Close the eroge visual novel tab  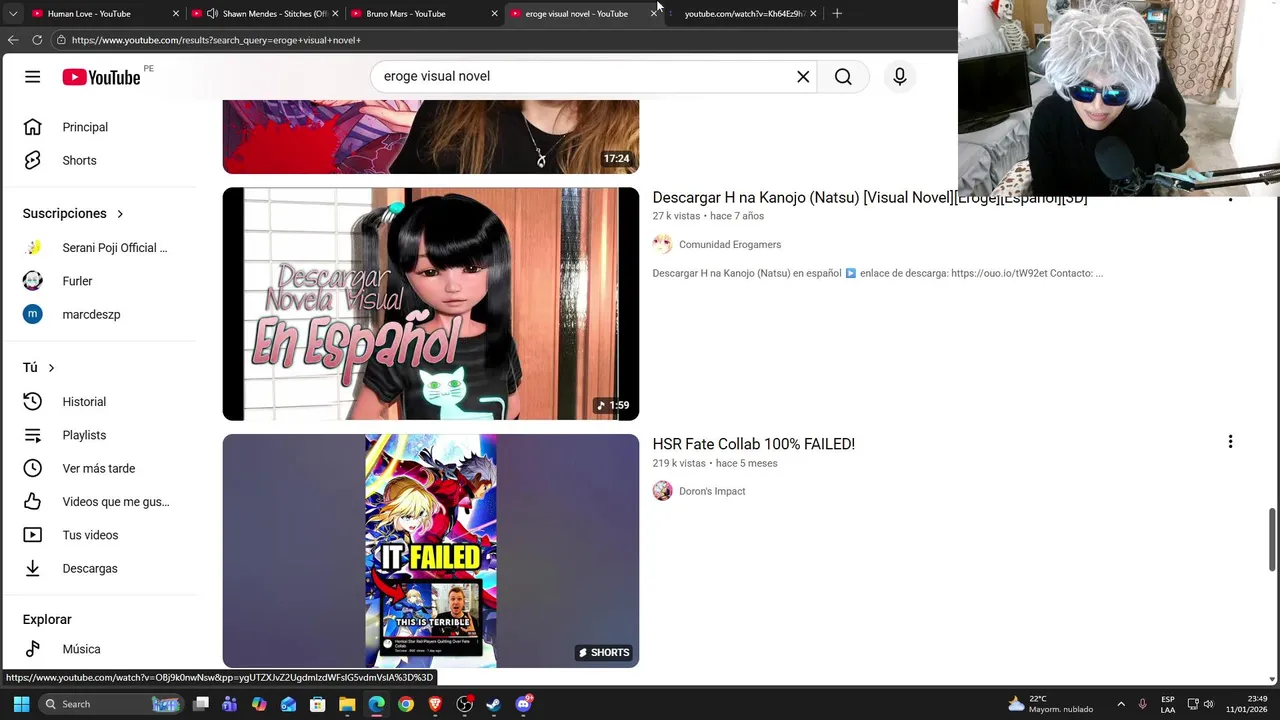(x=654, y=14)
